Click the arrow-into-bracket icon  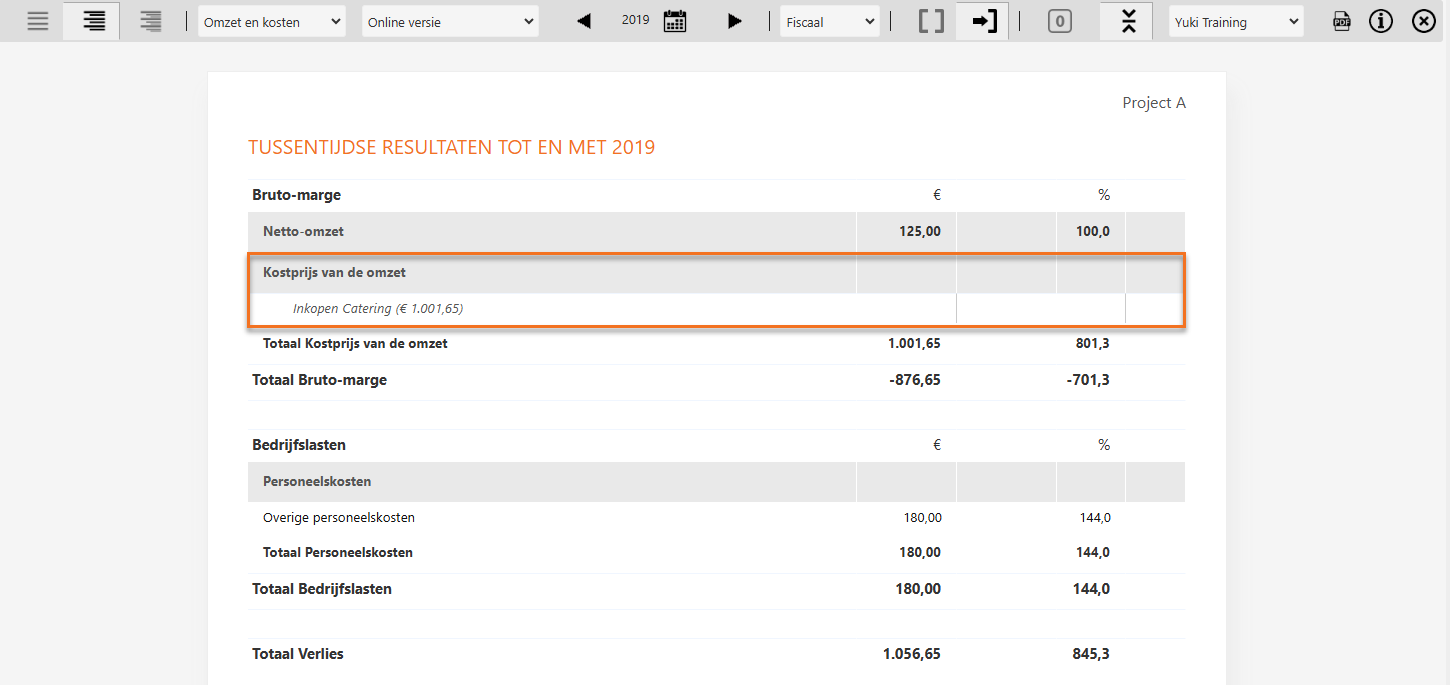[985, 21]
